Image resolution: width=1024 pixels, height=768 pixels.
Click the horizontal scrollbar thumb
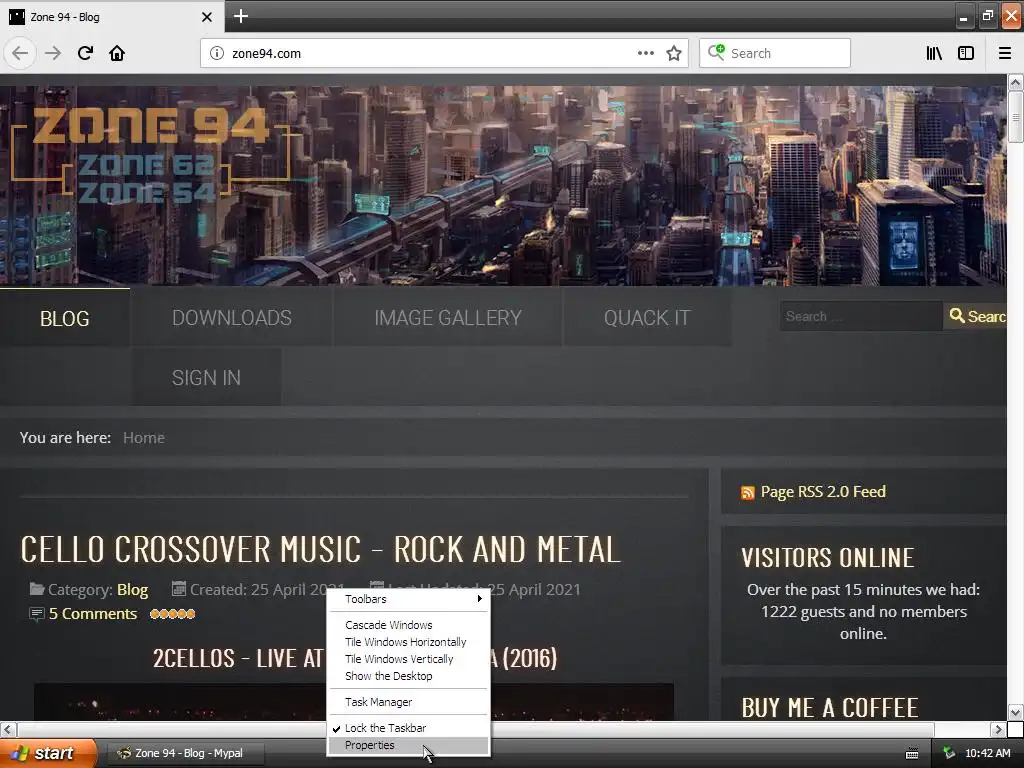476,729
